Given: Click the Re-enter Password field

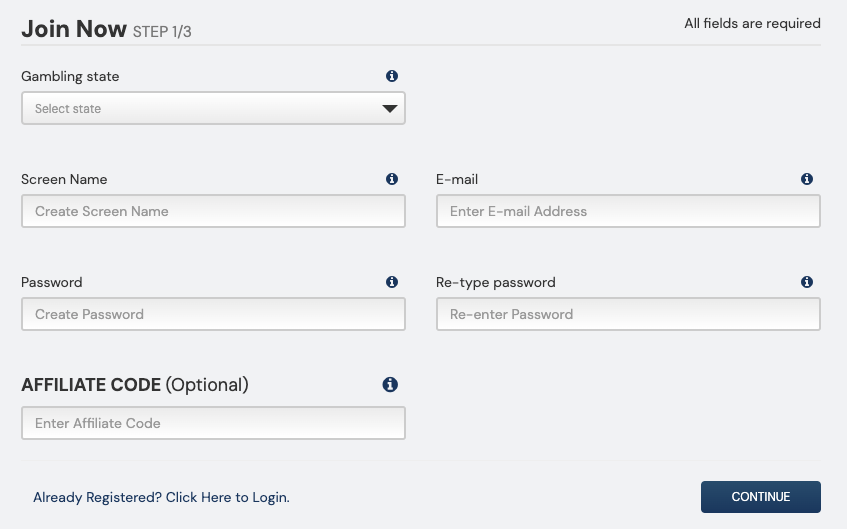Looking at the screenshot, I should click(628, 314).
